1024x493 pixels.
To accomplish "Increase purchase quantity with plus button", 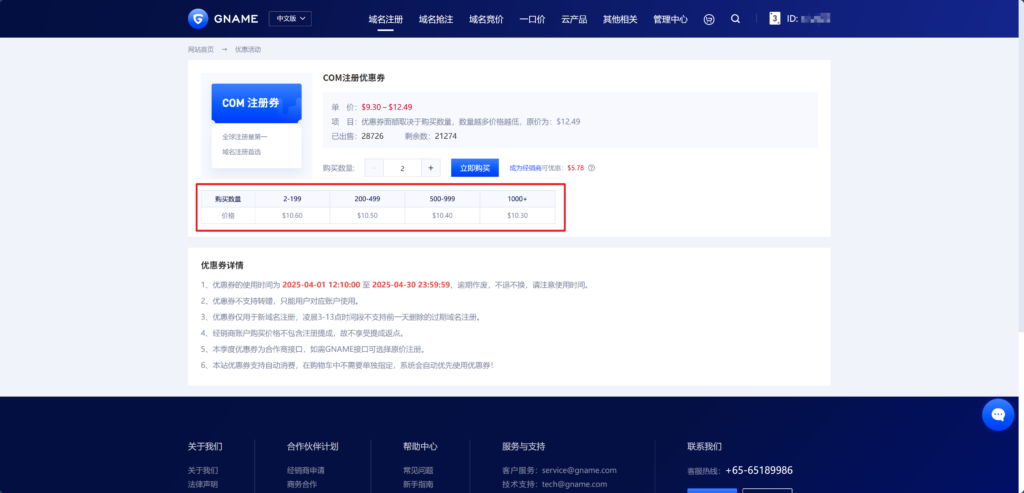I will (x=430, y=168).
